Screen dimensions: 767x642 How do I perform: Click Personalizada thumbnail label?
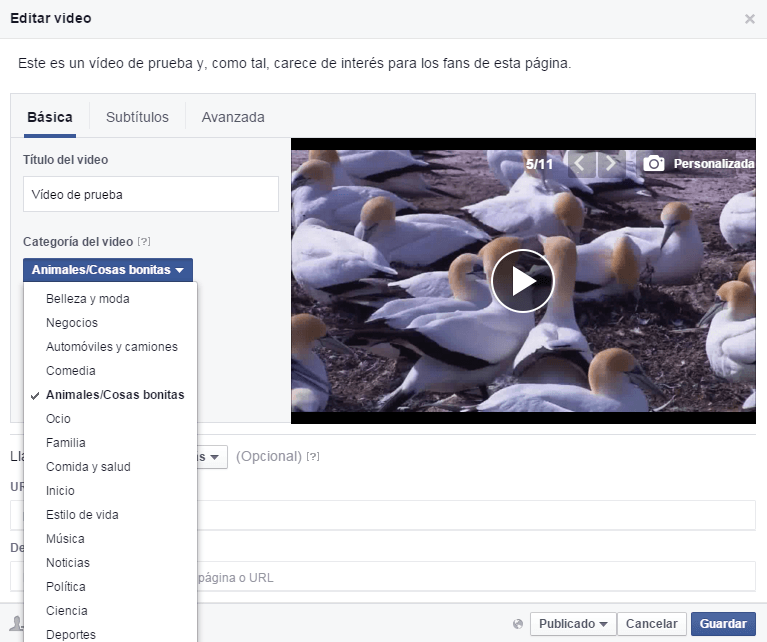tap(714, 164)
